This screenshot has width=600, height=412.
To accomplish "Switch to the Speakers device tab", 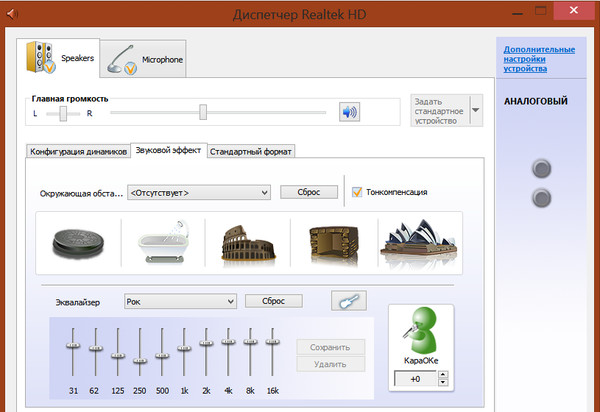I will tap(59, 58).
